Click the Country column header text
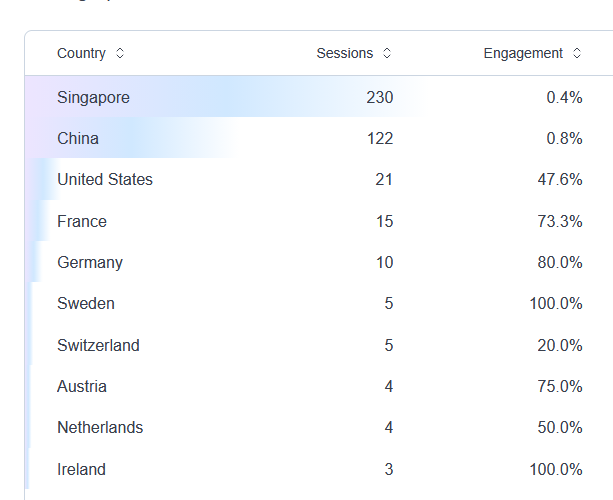Screen dimensions: 613x500 (x=81, y=53)
